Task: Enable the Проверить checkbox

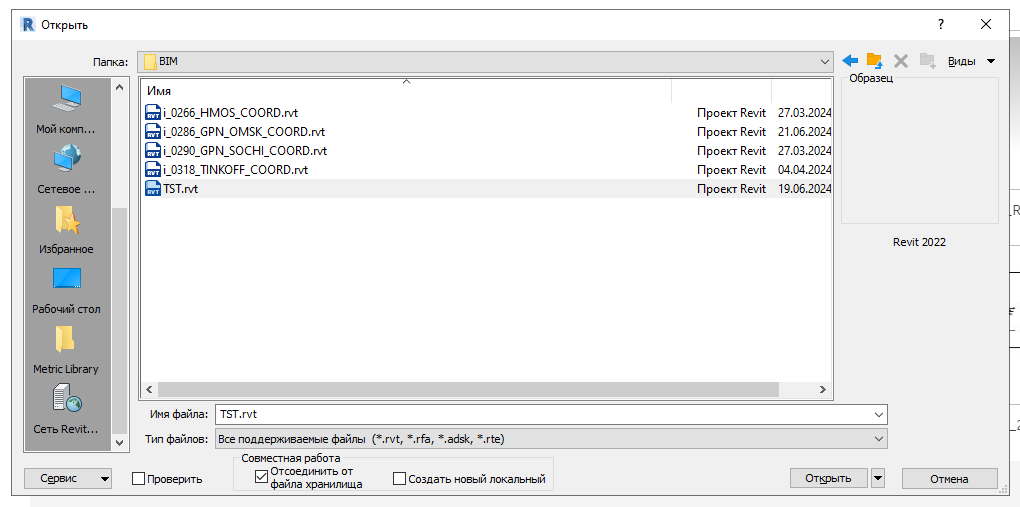Action: coord(139,479)
